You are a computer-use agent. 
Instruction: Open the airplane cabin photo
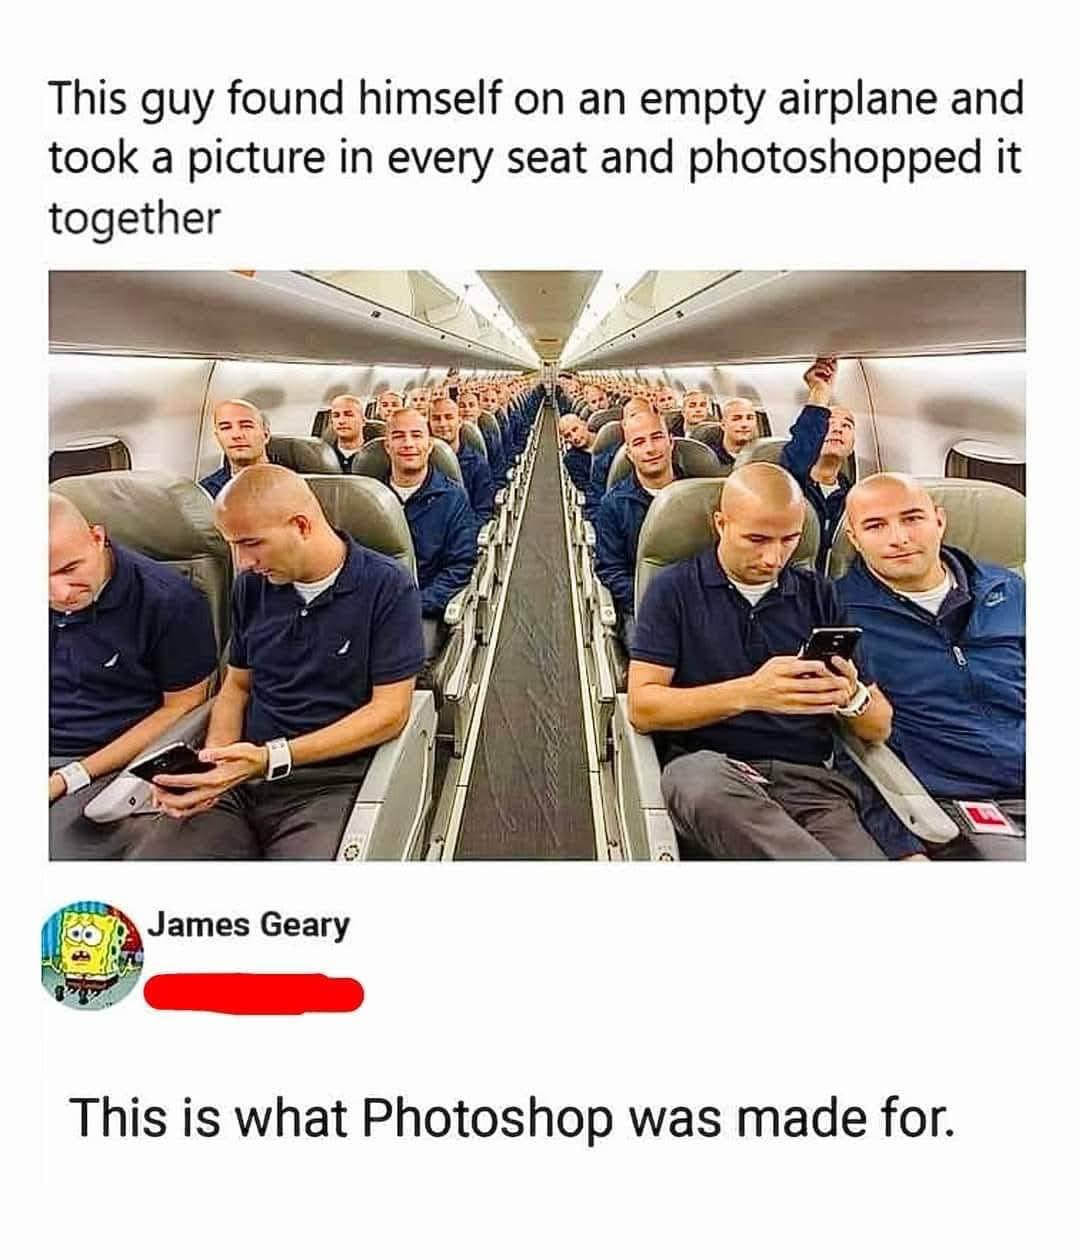537,565
